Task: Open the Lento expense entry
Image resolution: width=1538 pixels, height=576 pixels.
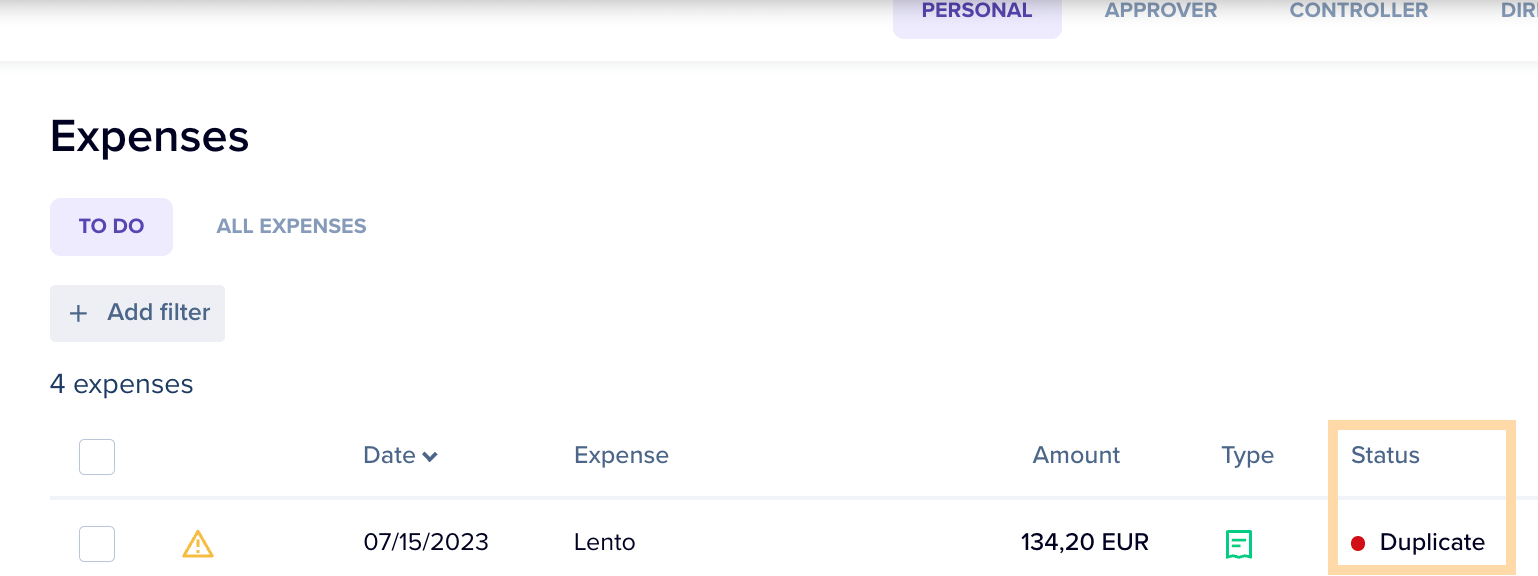Action: (x=604, y=543)
